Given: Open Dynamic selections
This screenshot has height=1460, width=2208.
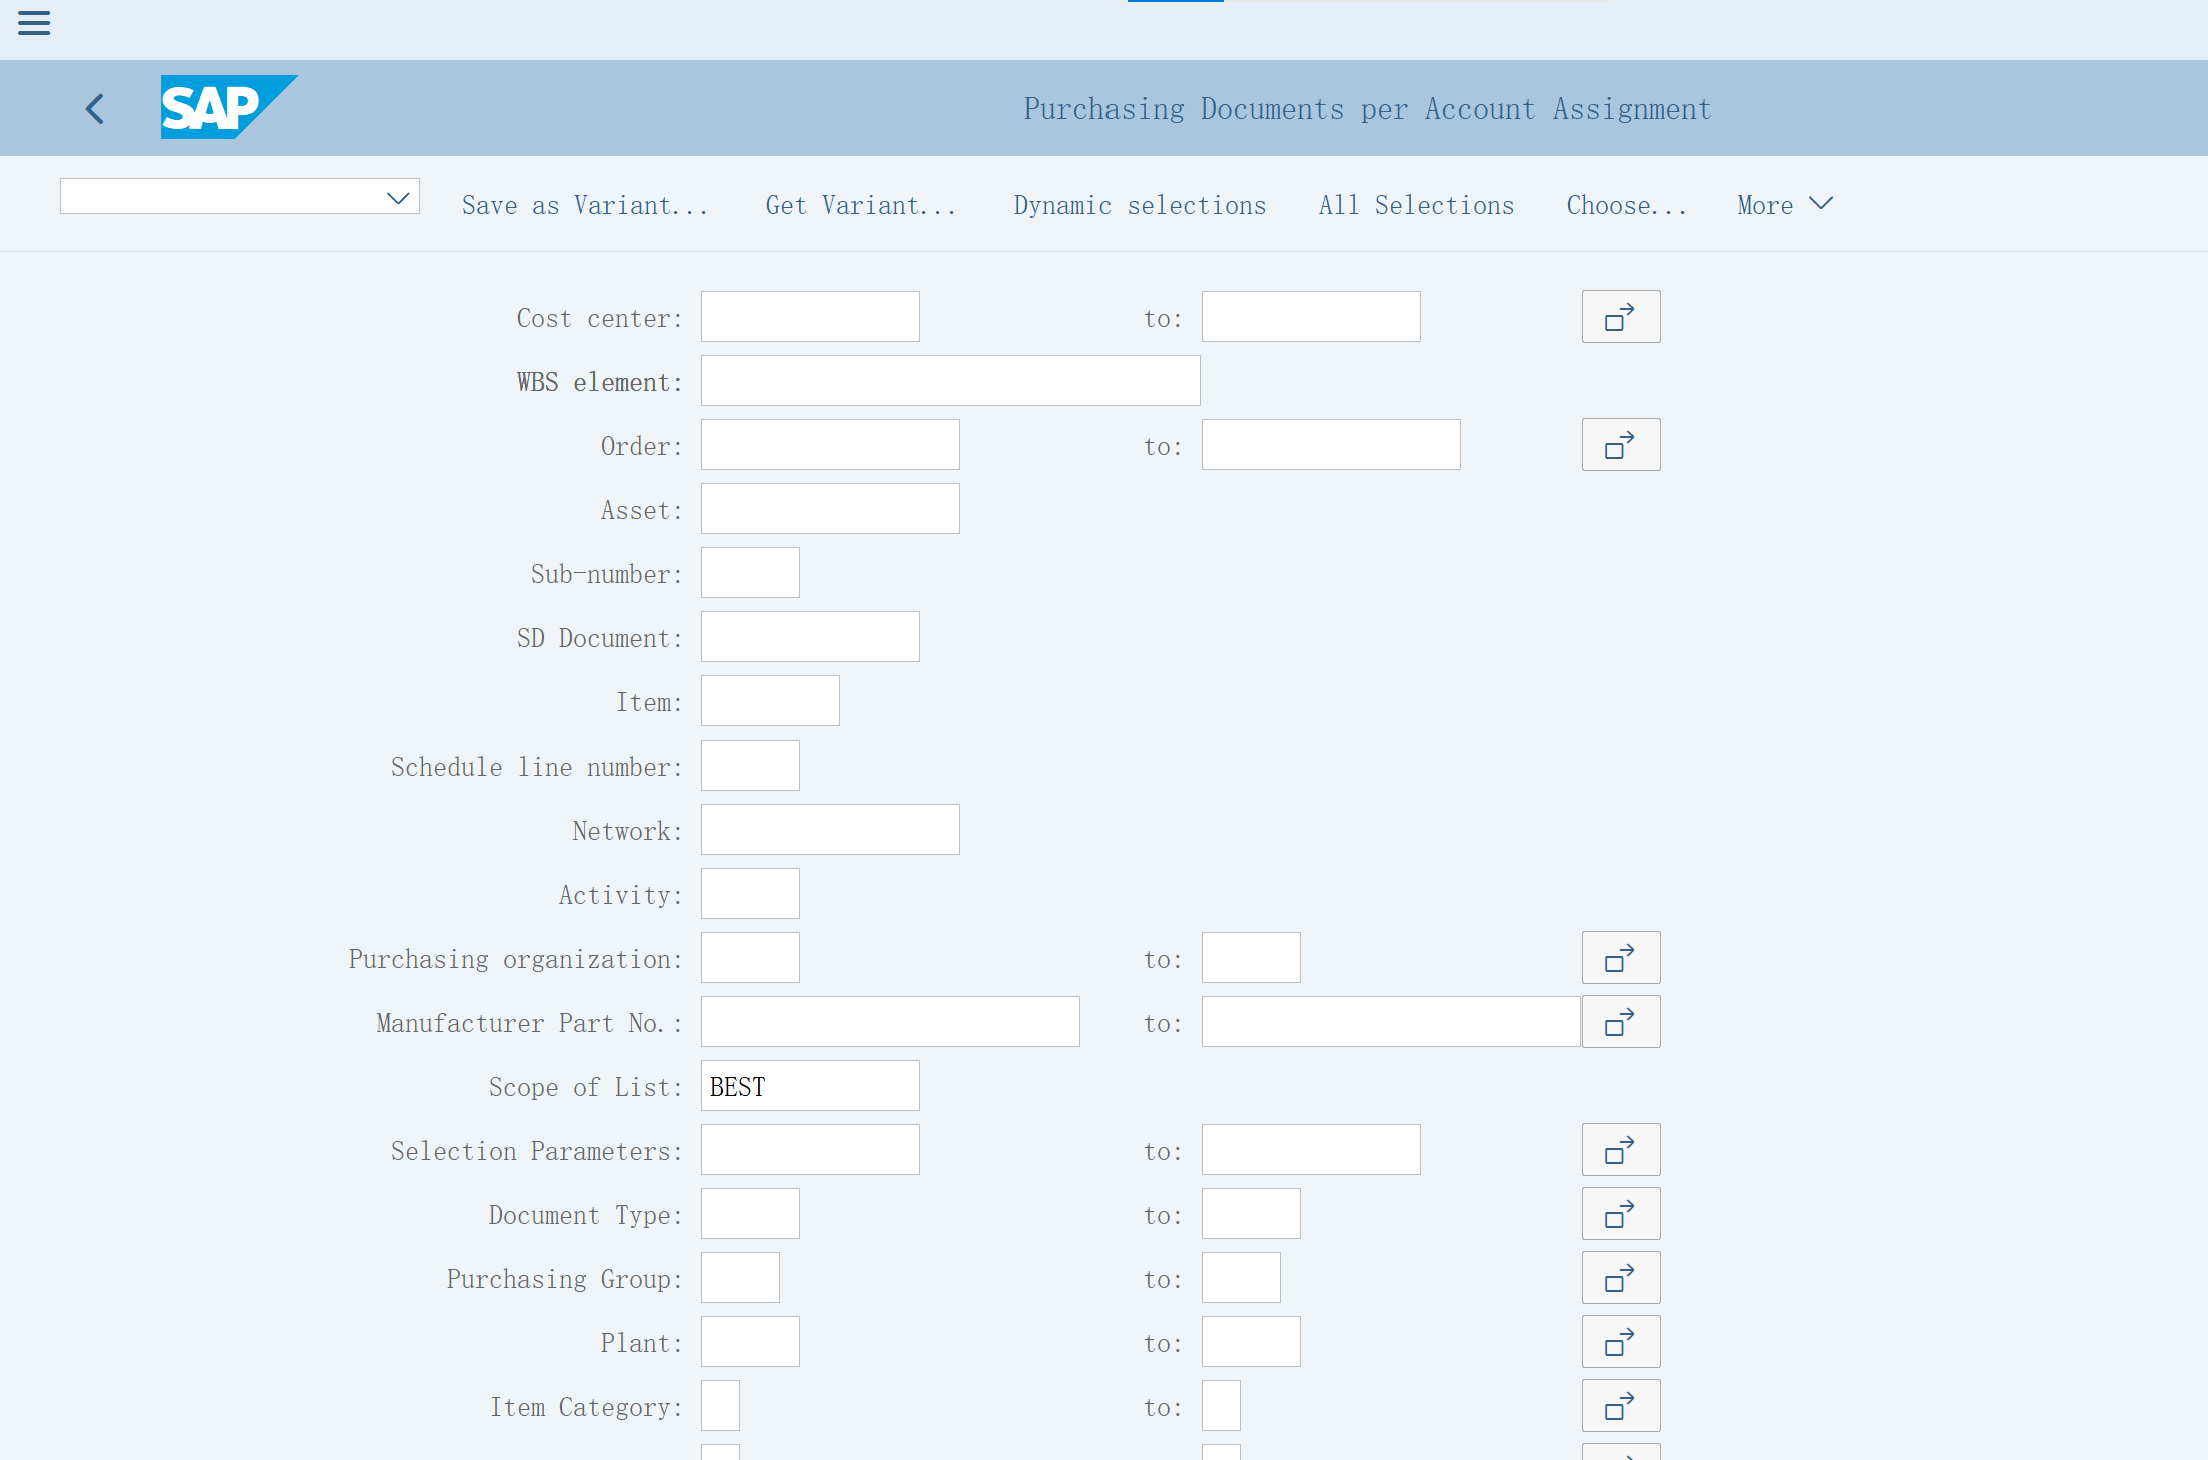Looking at the screenshot, I should click(x=1139, y=205).
